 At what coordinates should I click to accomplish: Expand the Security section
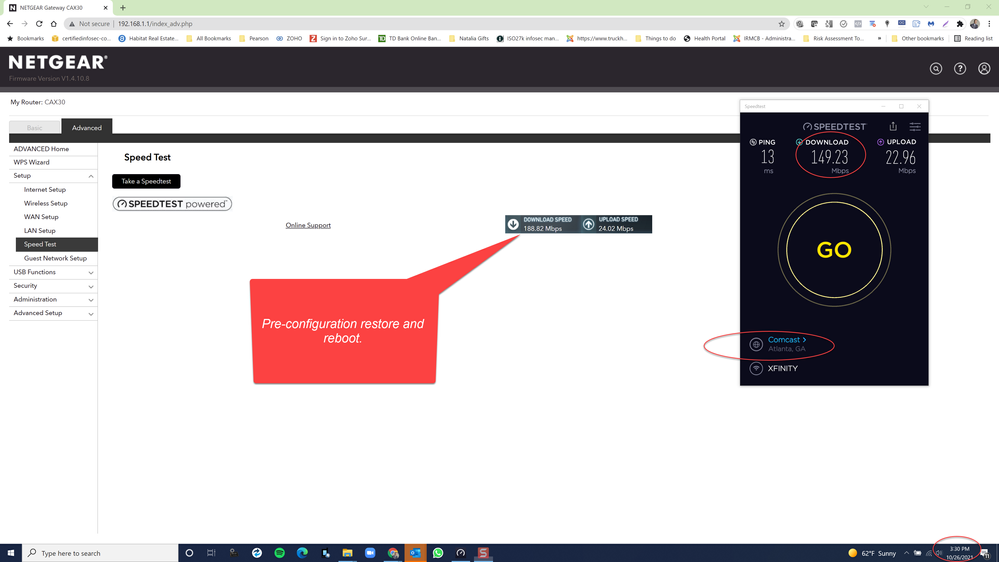point(90,286)
